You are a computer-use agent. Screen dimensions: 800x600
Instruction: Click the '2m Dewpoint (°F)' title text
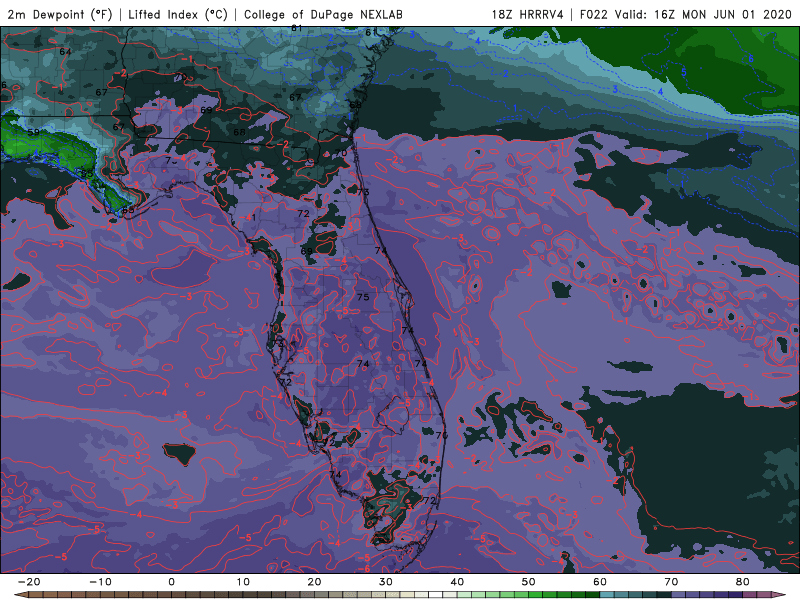(x=60, y=14)
